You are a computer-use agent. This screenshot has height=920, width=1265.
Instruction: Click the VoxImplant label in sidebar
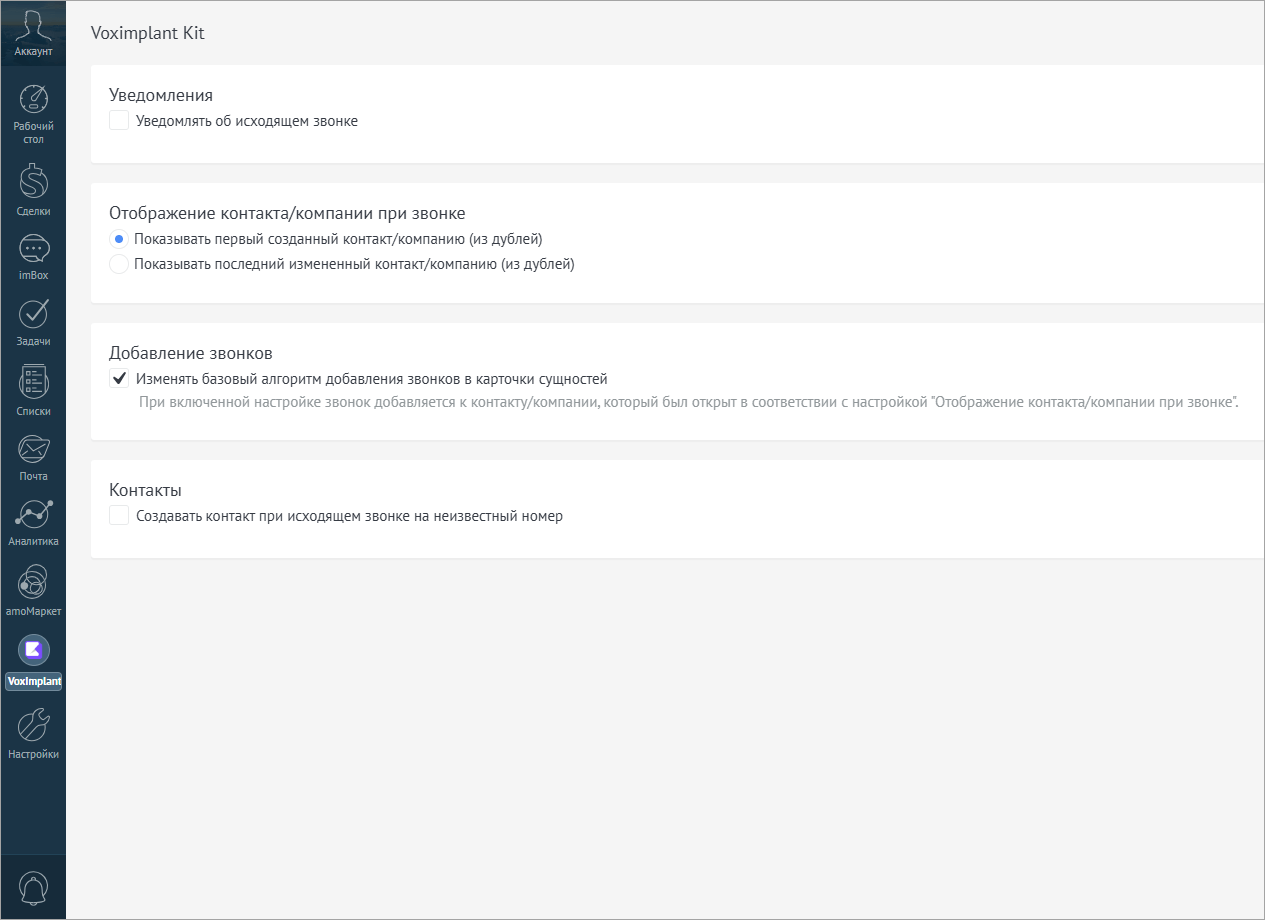[34, 682]
